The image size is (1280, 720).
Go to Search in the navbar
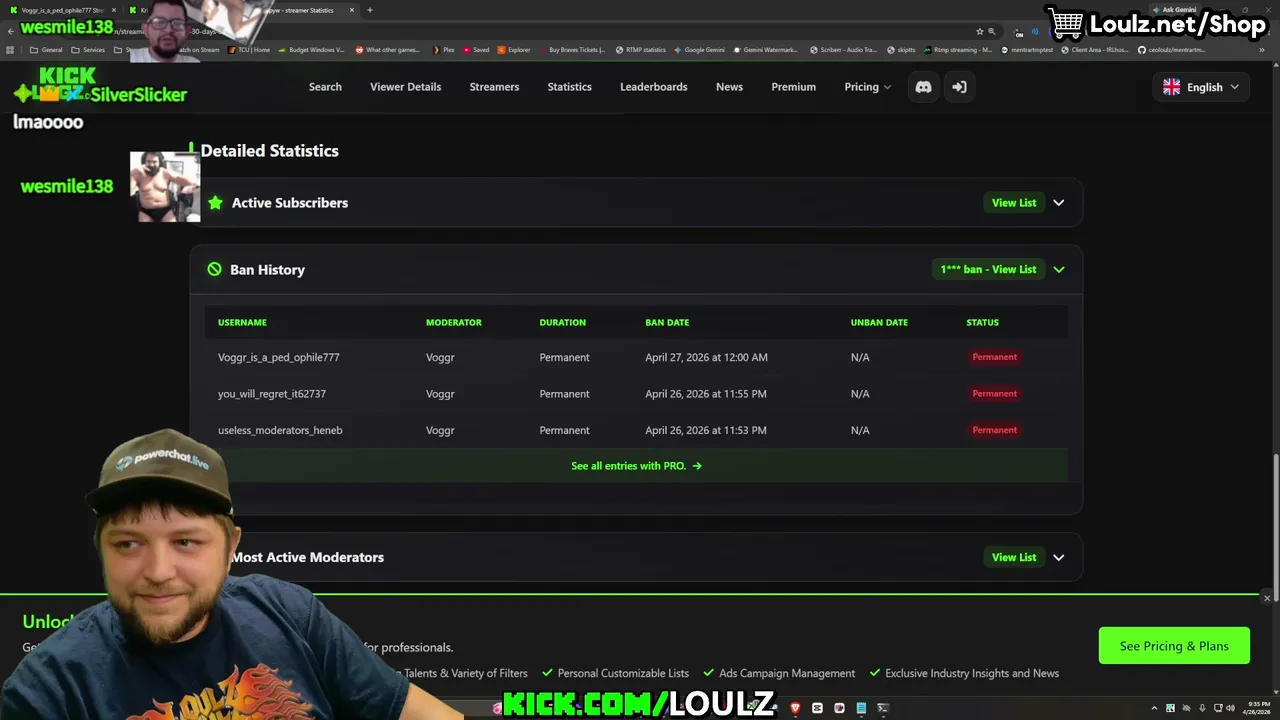coord(325,87)
